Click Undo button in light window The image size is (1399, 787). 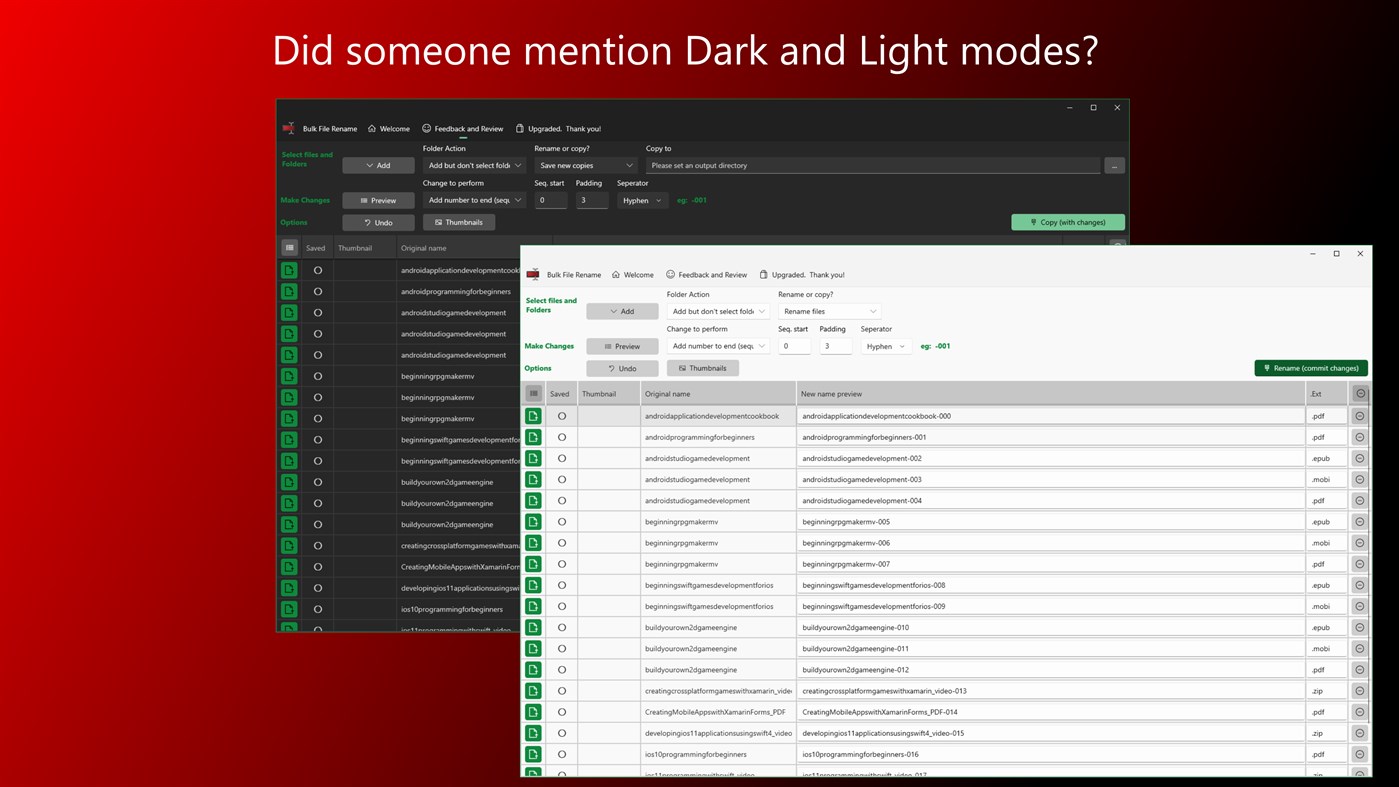coord(622,368)
